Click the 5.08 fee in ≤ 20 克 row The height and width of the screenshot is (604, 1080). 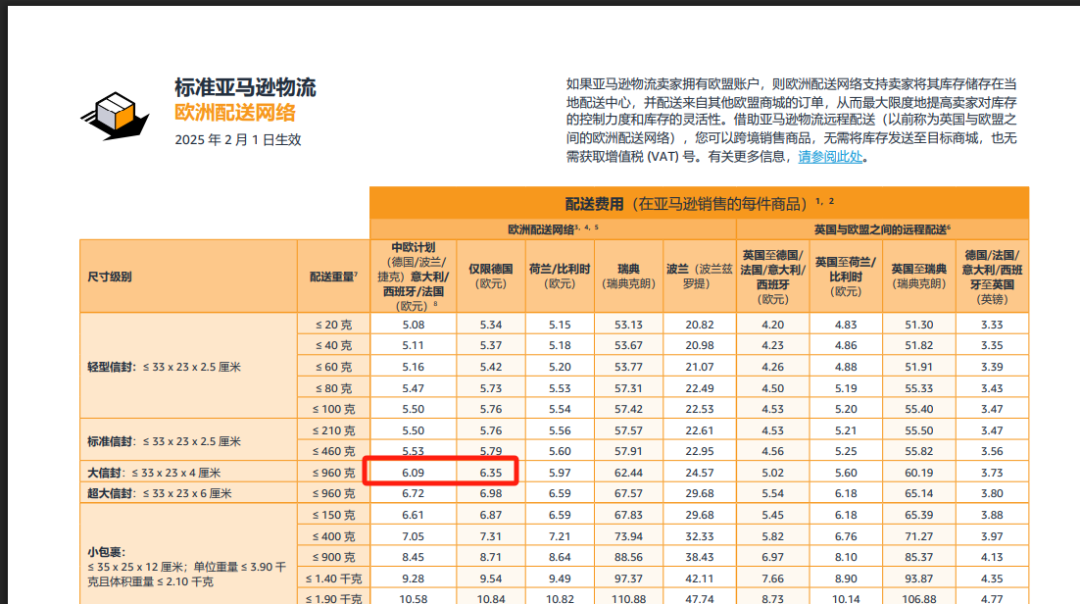point(413,324)
